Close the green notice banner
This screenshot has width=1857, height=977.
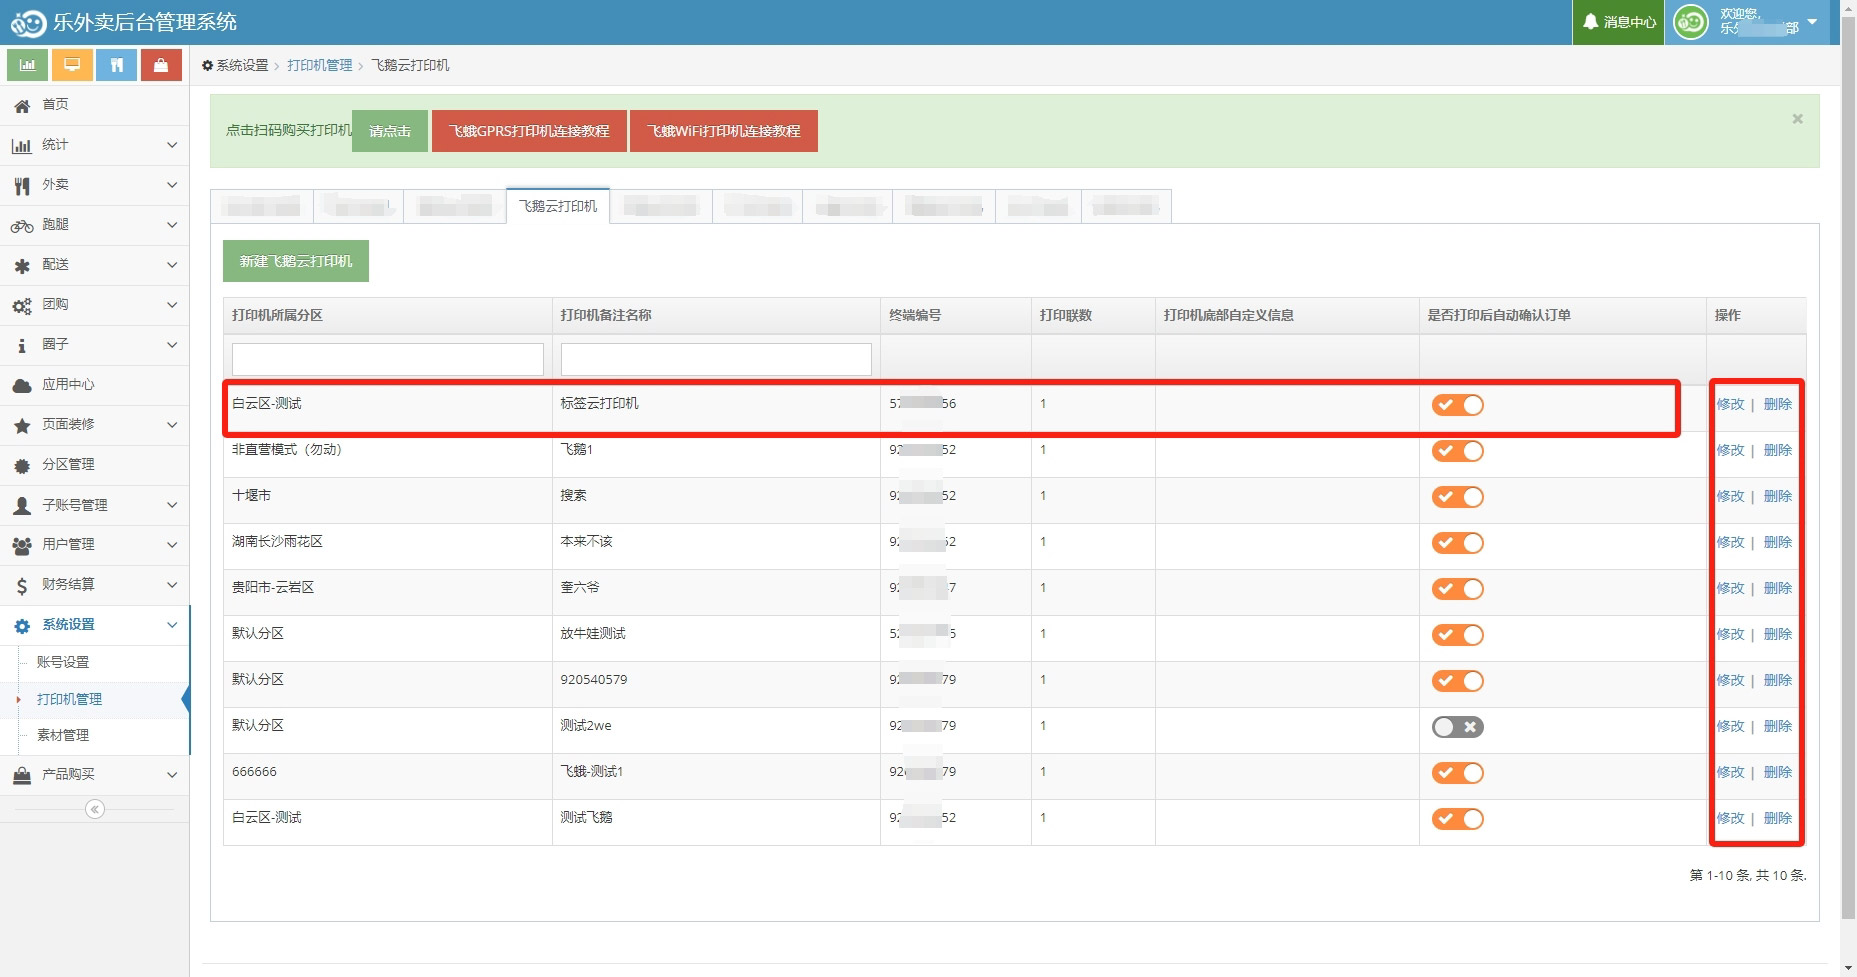(x=1797, y=119)
